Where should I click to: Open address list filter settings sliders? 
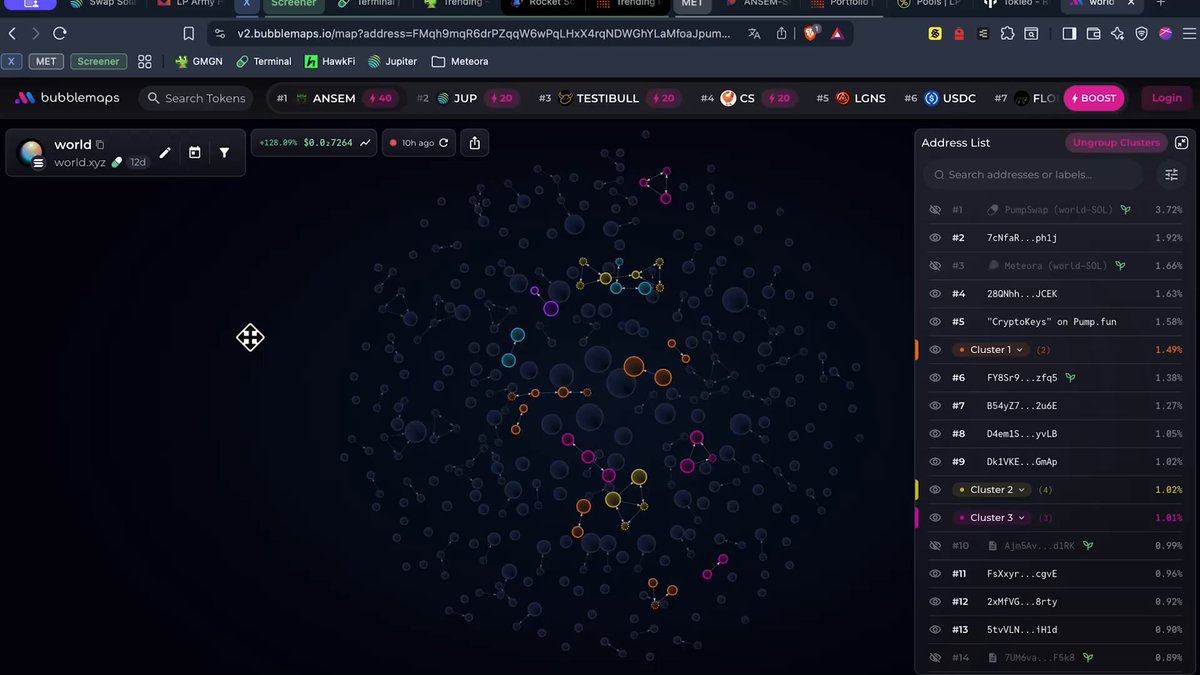[x=1172, y=175]
